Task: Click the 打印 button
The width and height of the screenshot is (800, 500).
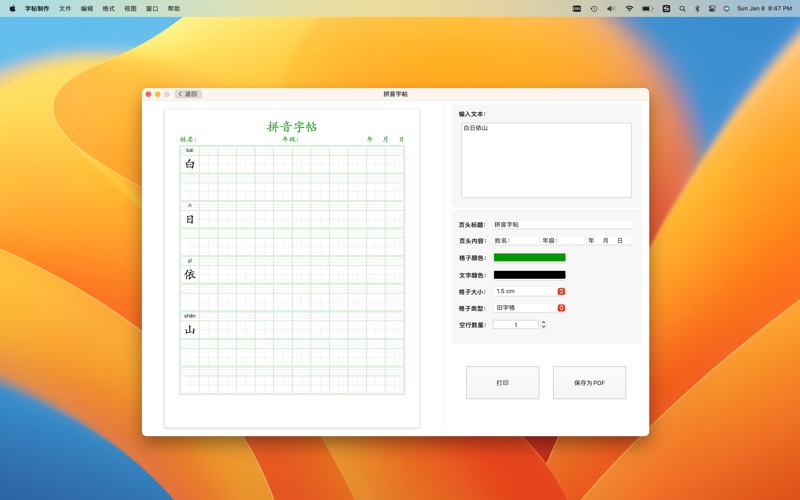Action: tap(502, 383)
